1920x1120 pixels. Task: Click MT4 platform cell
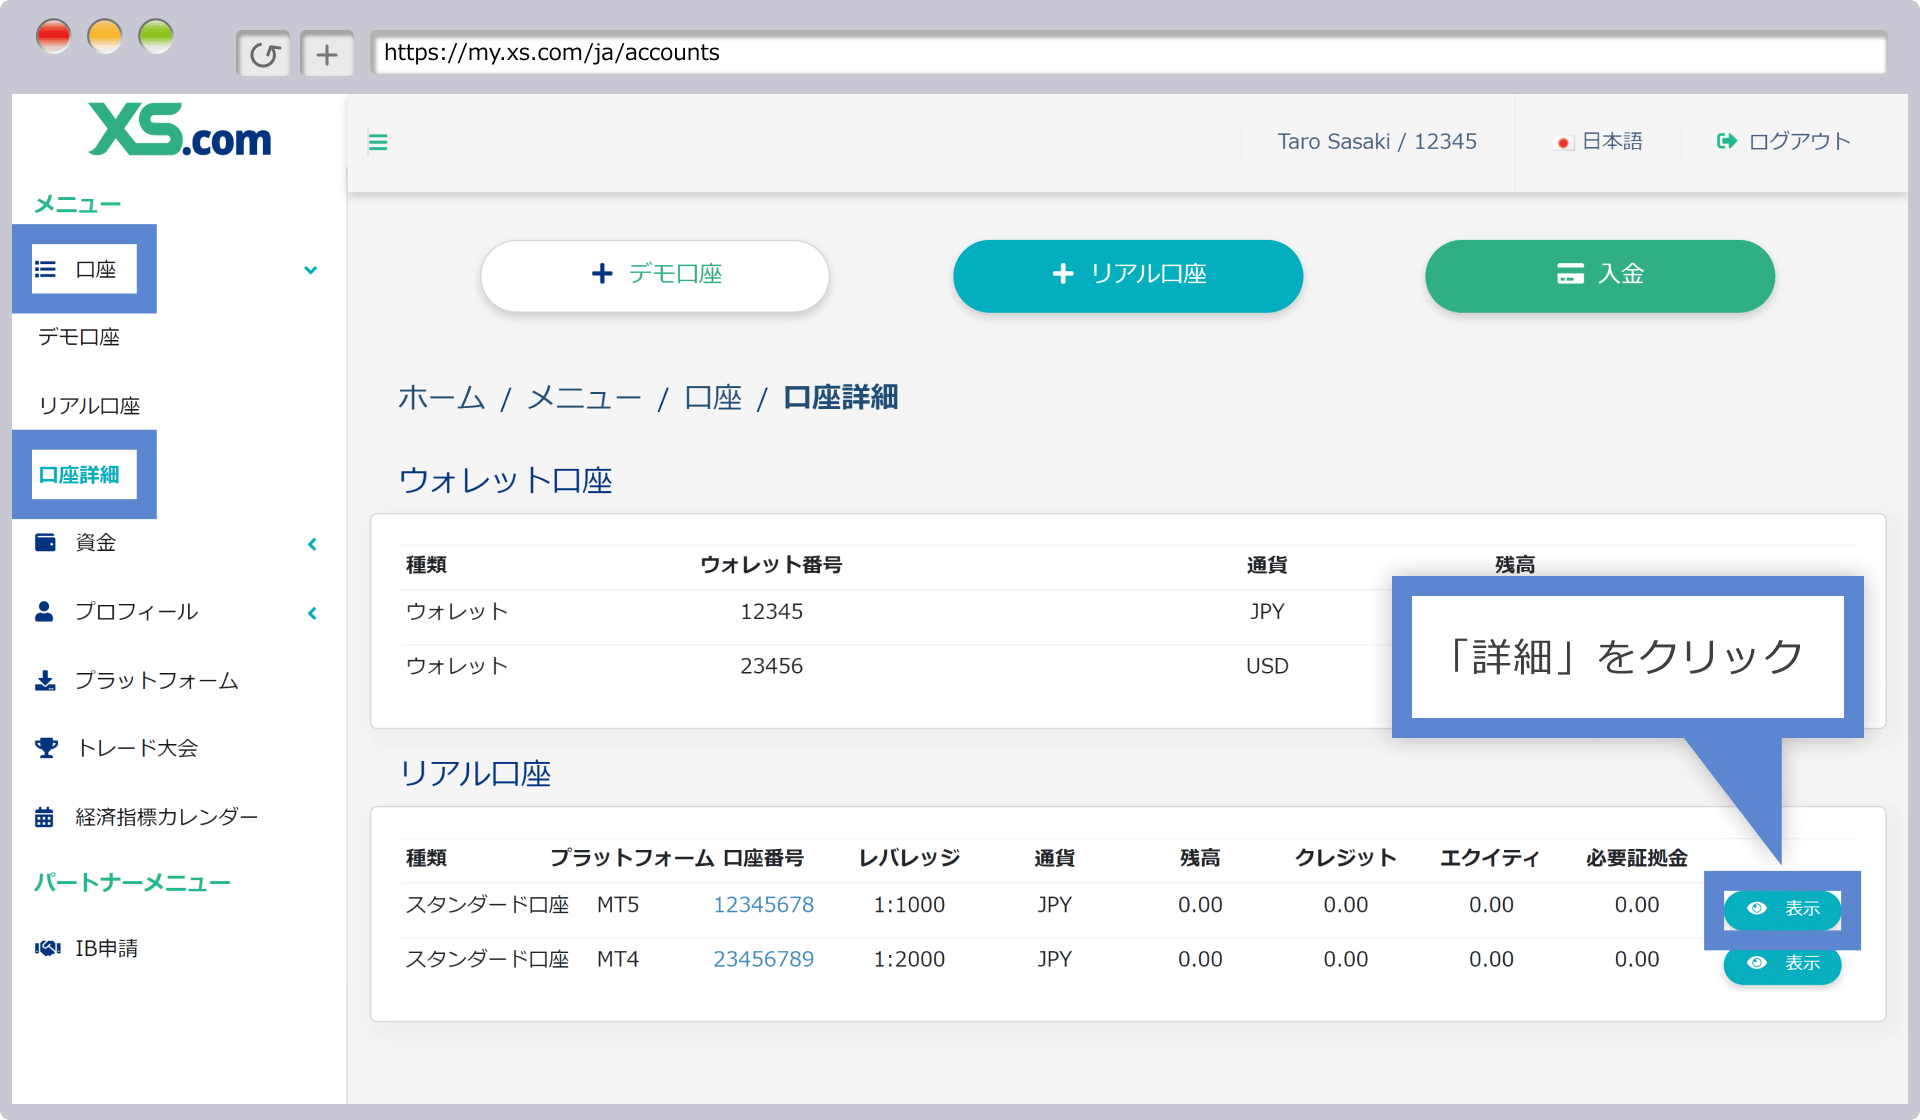point(618,959)
